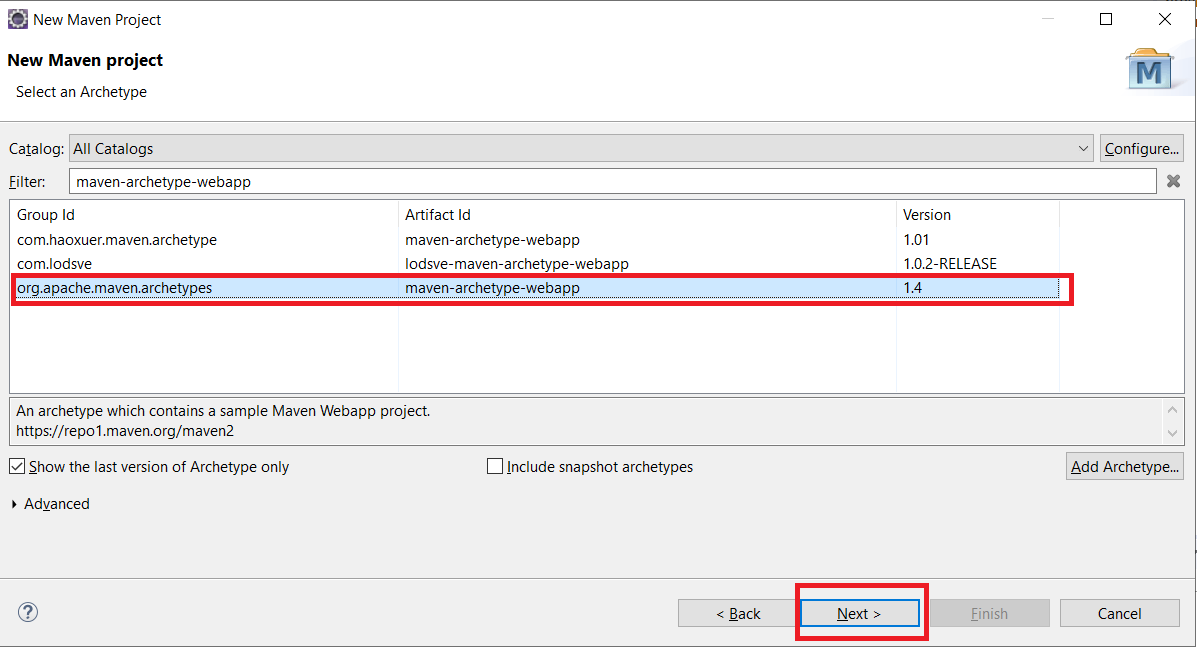Close the New Maven Project dialog

[1165, 19]
